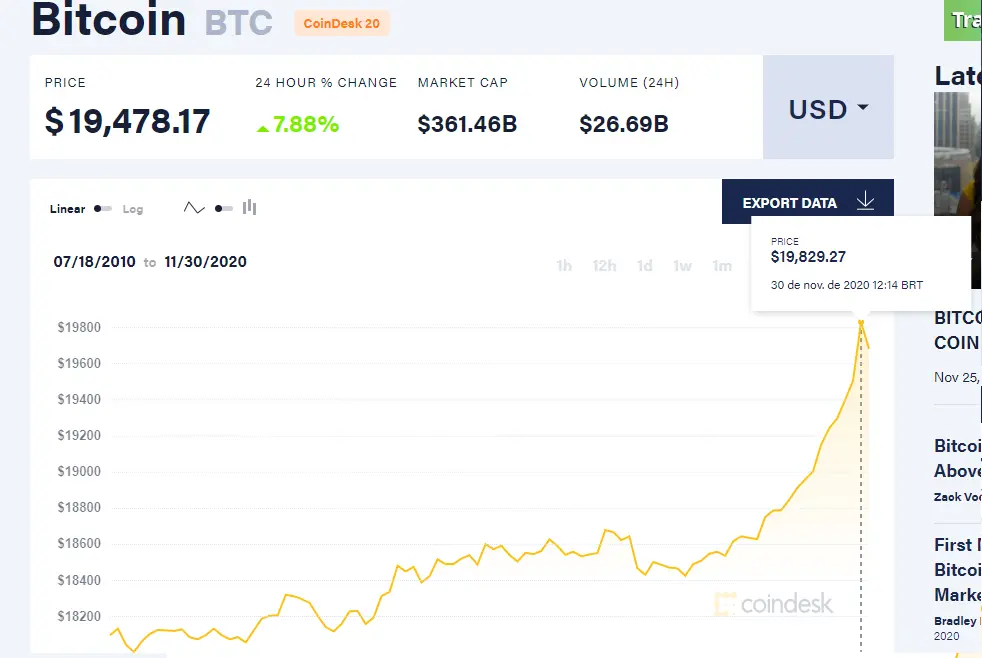Click the peak price marker on chart

coord(860,321)
